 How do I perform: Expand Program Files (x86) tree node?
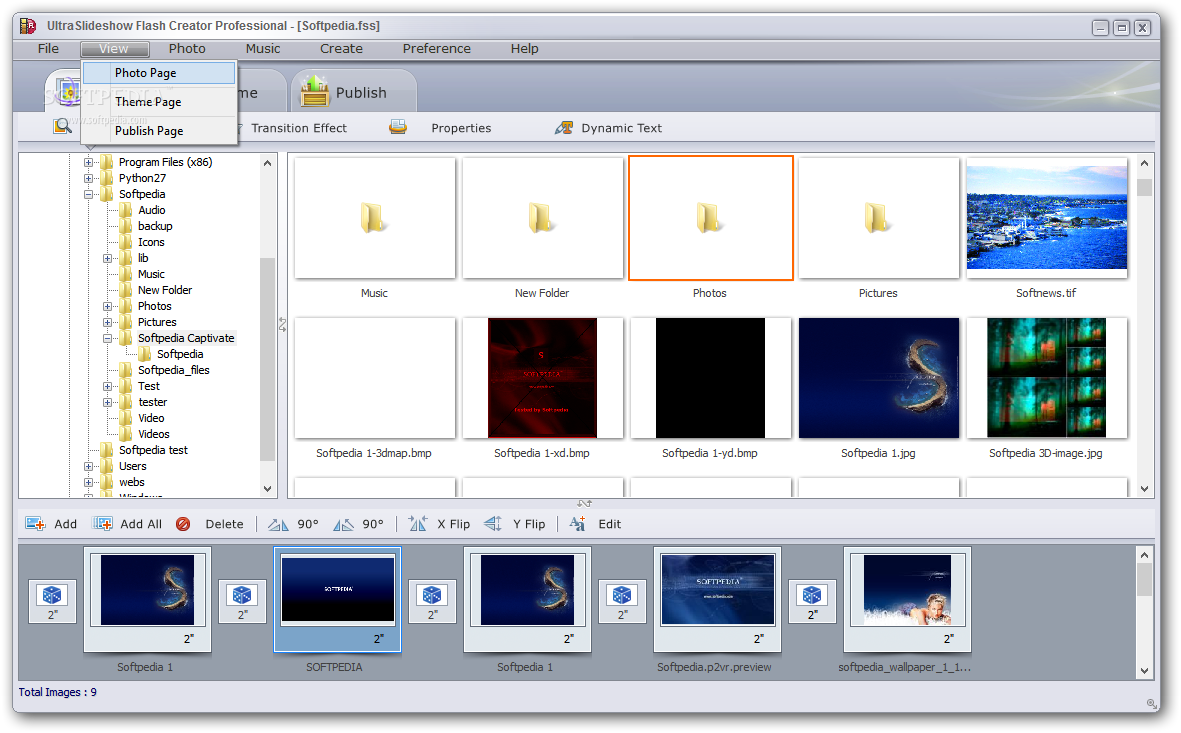pos(88,162)
